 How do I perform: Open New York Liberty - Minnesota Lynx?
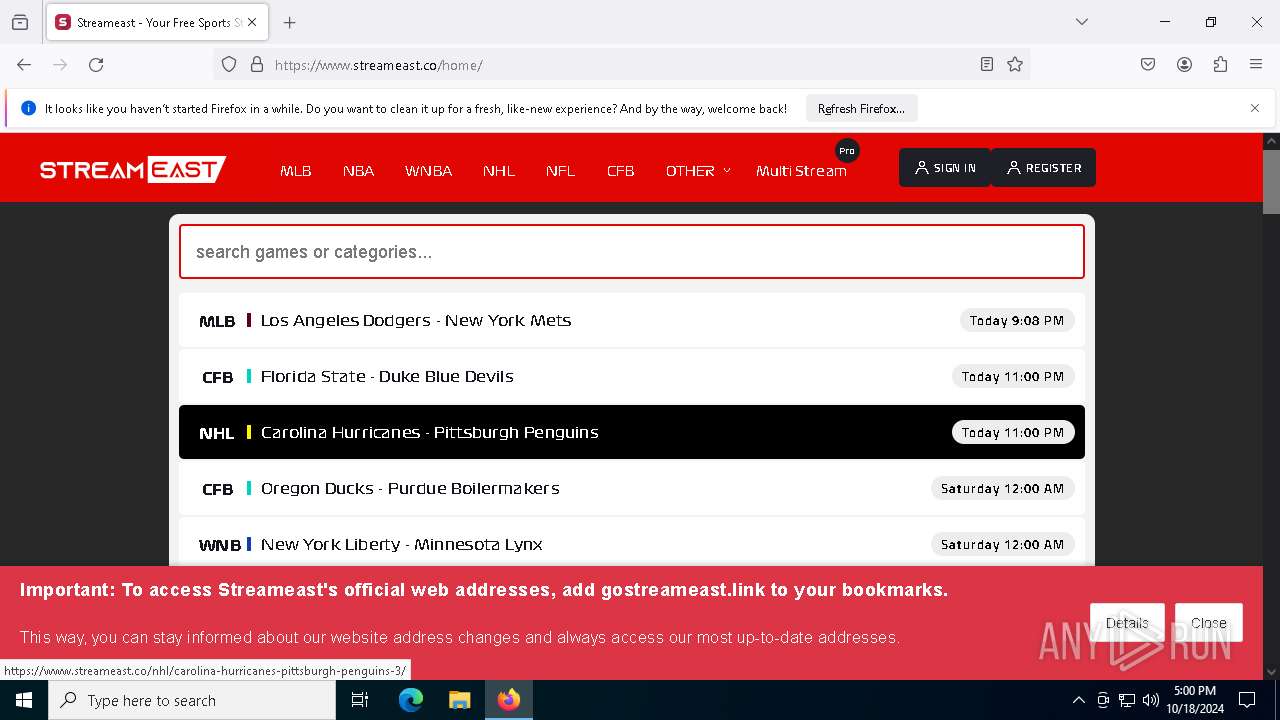point(632,543)
